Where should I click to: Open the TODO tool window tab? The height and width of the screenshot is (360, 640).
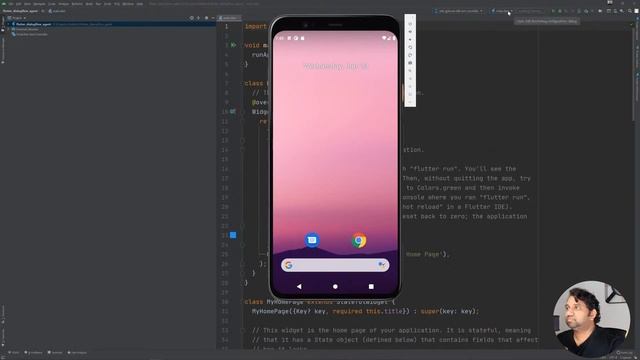point(13,352)
